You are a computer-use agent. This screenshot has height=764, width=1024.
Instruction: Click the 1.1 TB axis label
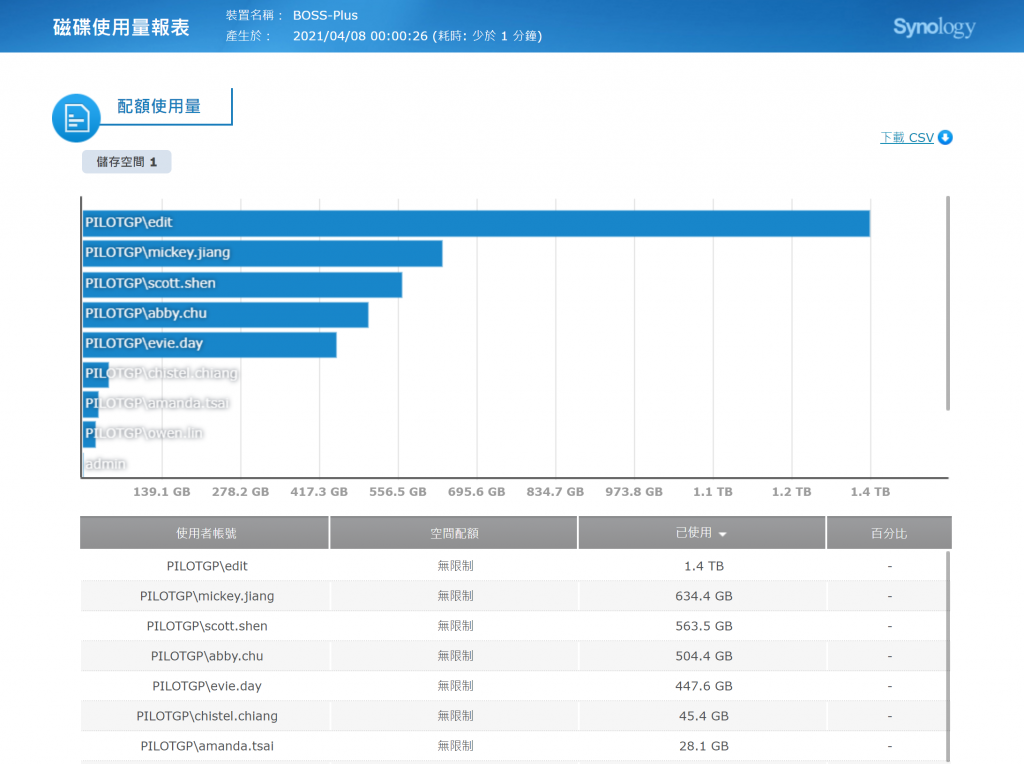[x=712, y=492]
